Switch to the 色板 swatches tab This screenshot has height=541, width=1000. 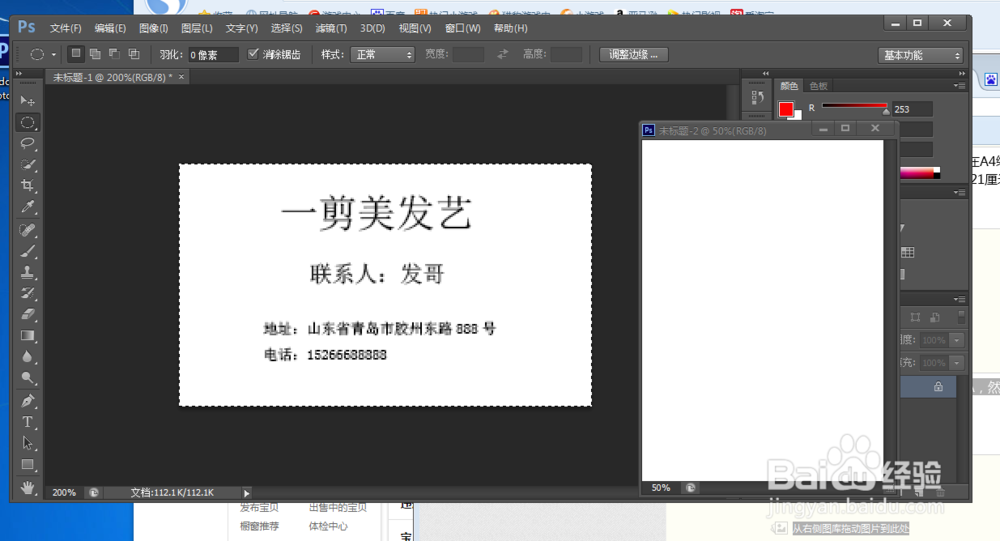818,85
